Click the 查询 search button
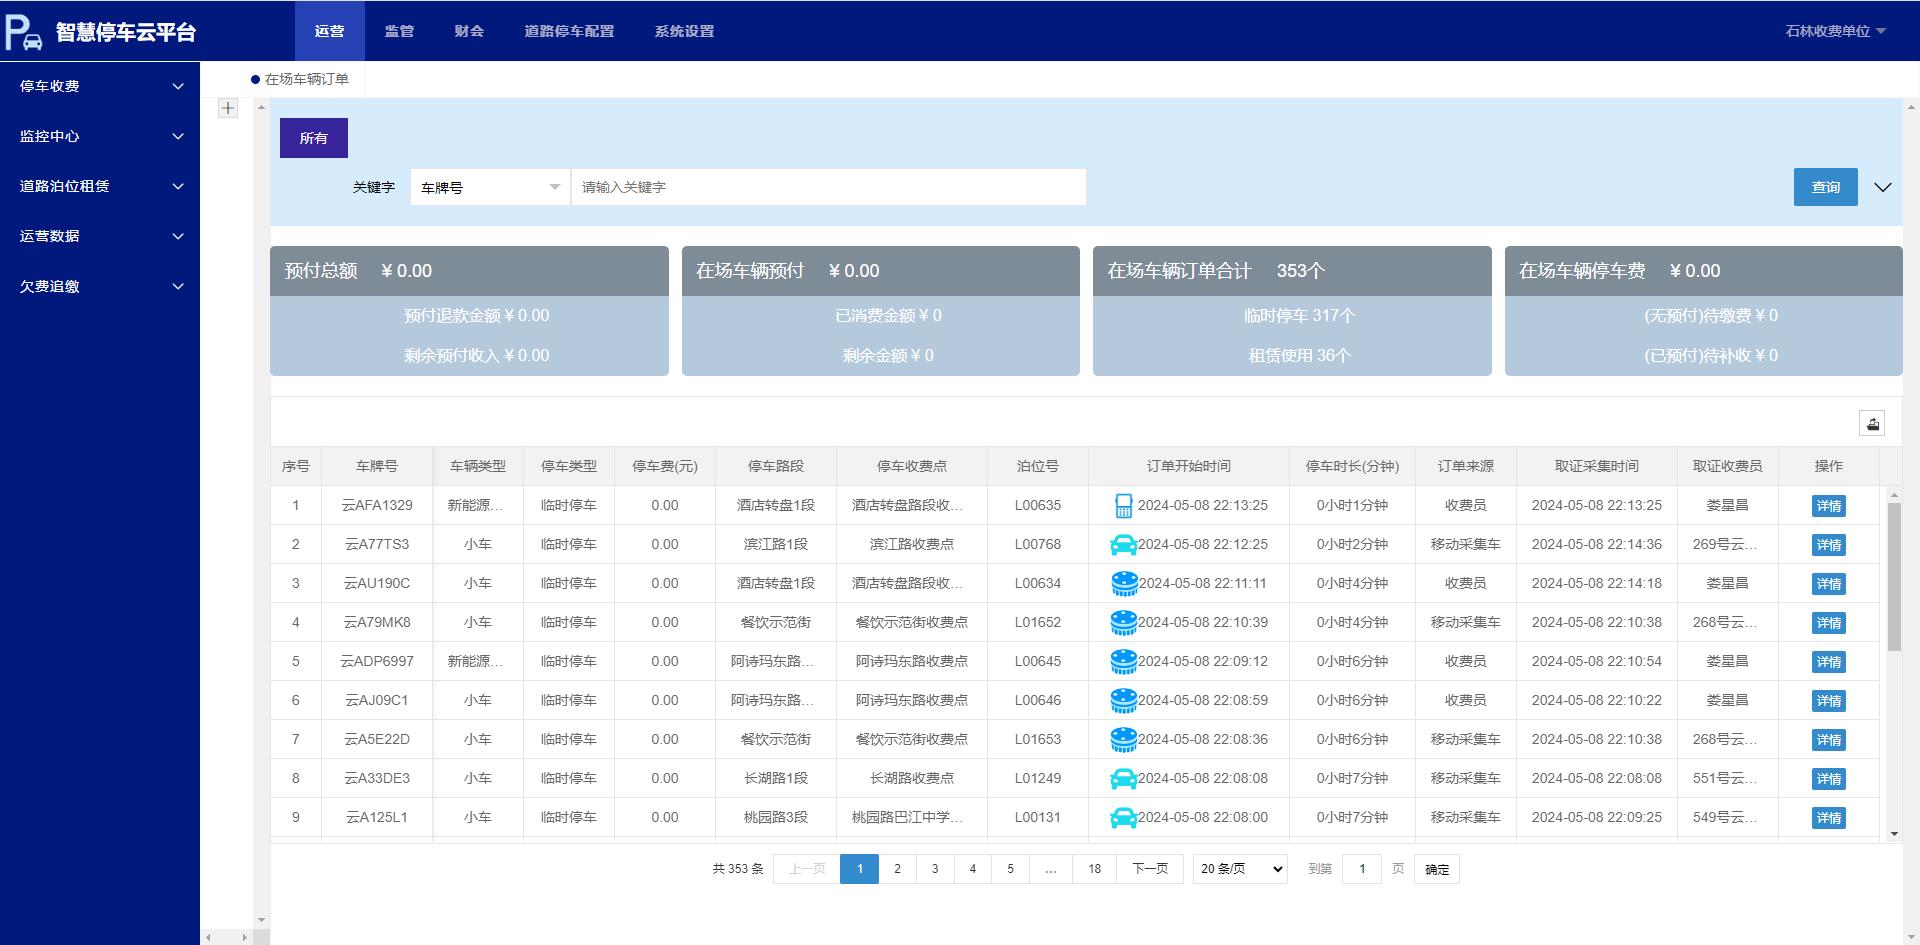The height and width of the screenshot is (945, 1920). [1825, 187]
